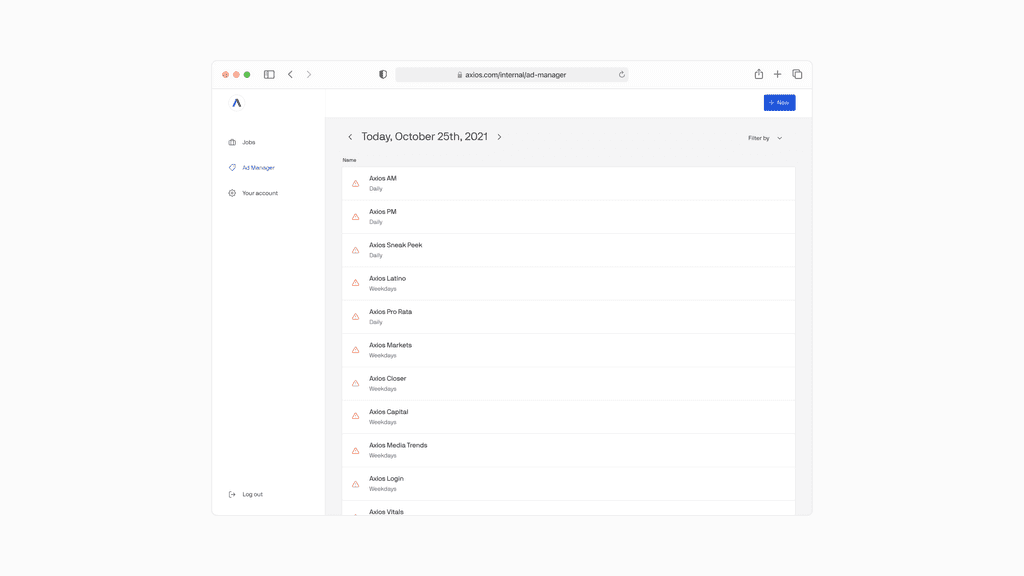Open the Axios Latino row

pos(568,283)
